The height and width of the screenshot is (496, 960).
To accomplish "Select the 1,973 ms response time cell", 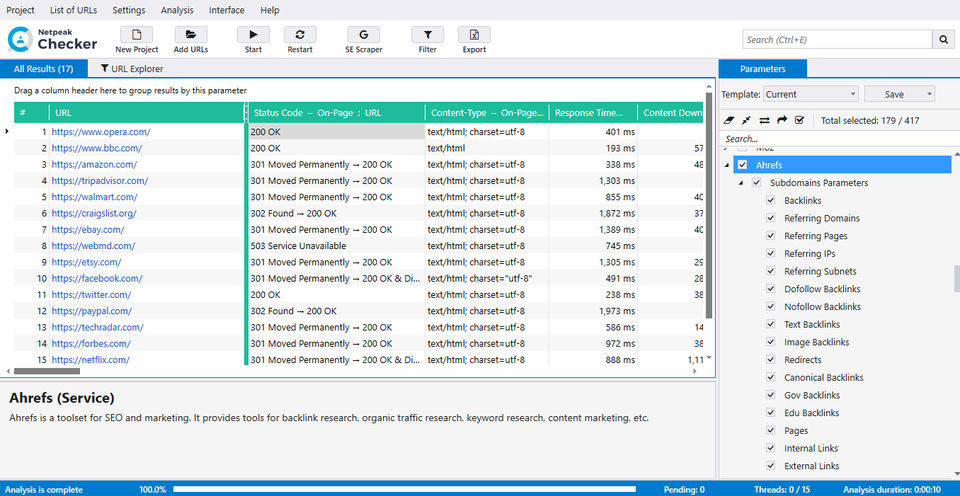I will (x=593, y=311).
